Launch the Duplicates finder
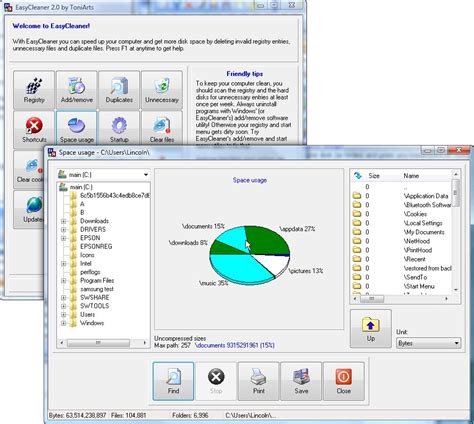This screenshot has width=474, height=424. point(119,90)
